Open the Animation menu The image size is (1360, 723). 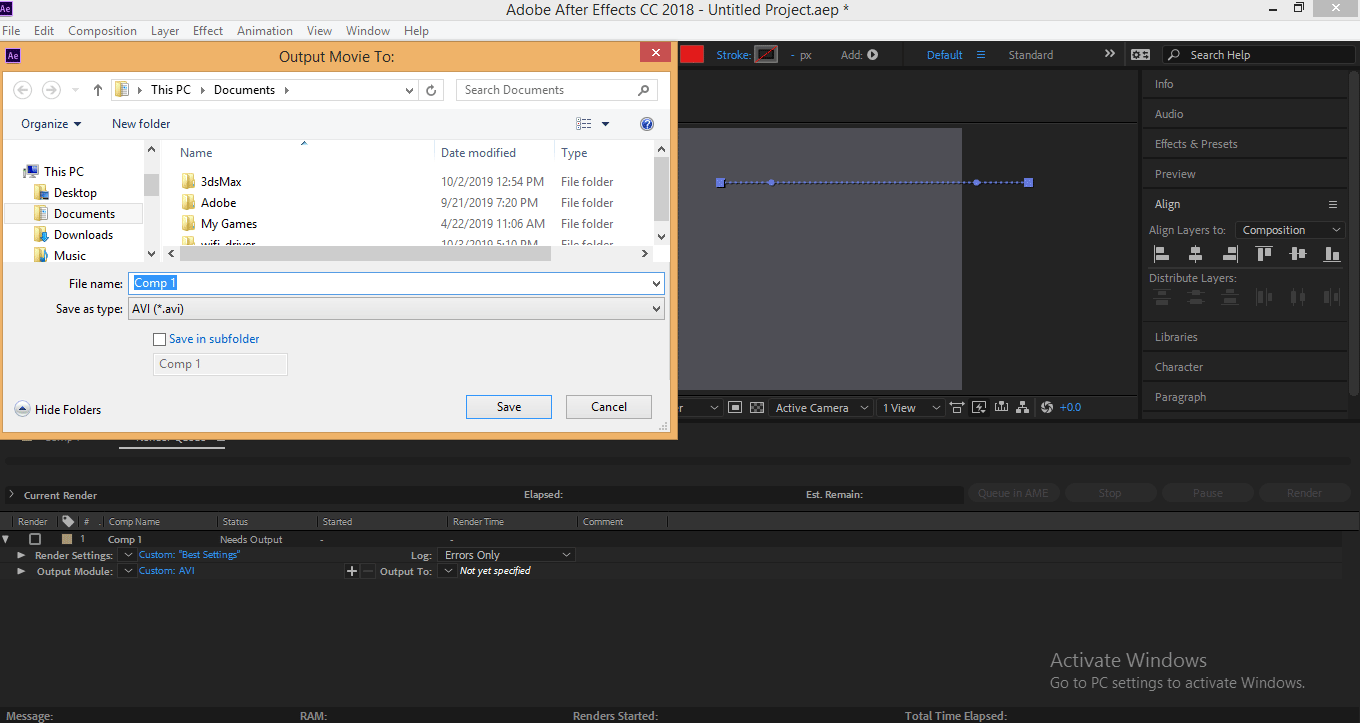[265, 31]
